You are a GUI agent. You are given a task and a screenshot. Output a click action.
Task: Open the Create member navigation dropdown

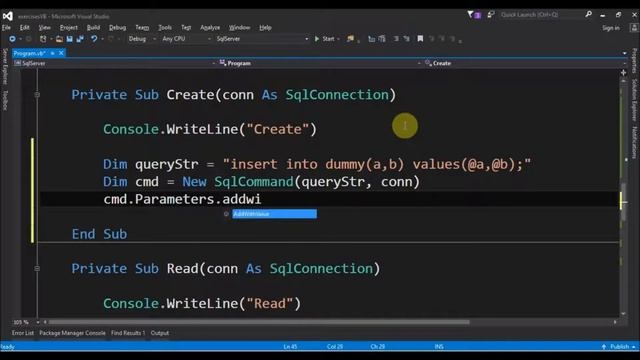[526, 63]
